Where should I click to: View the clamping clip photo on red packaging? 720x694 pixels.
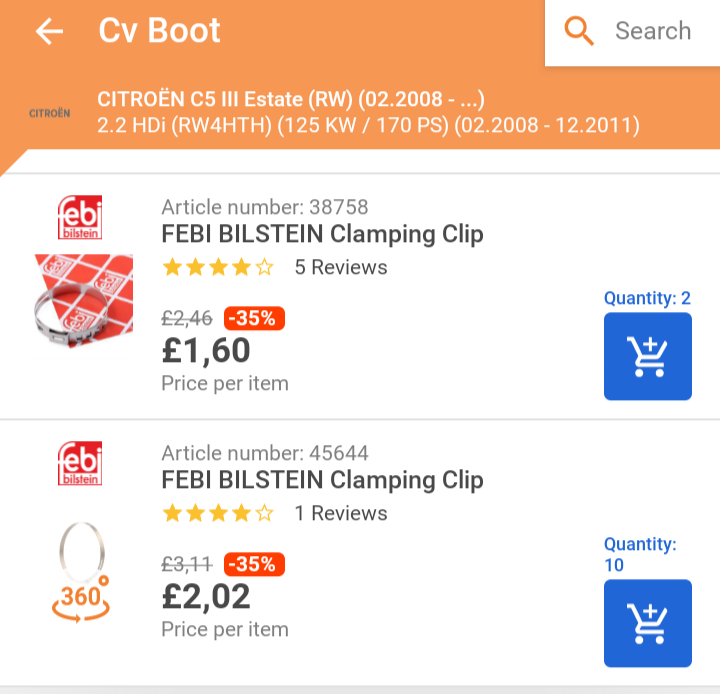tap(84, 301)
